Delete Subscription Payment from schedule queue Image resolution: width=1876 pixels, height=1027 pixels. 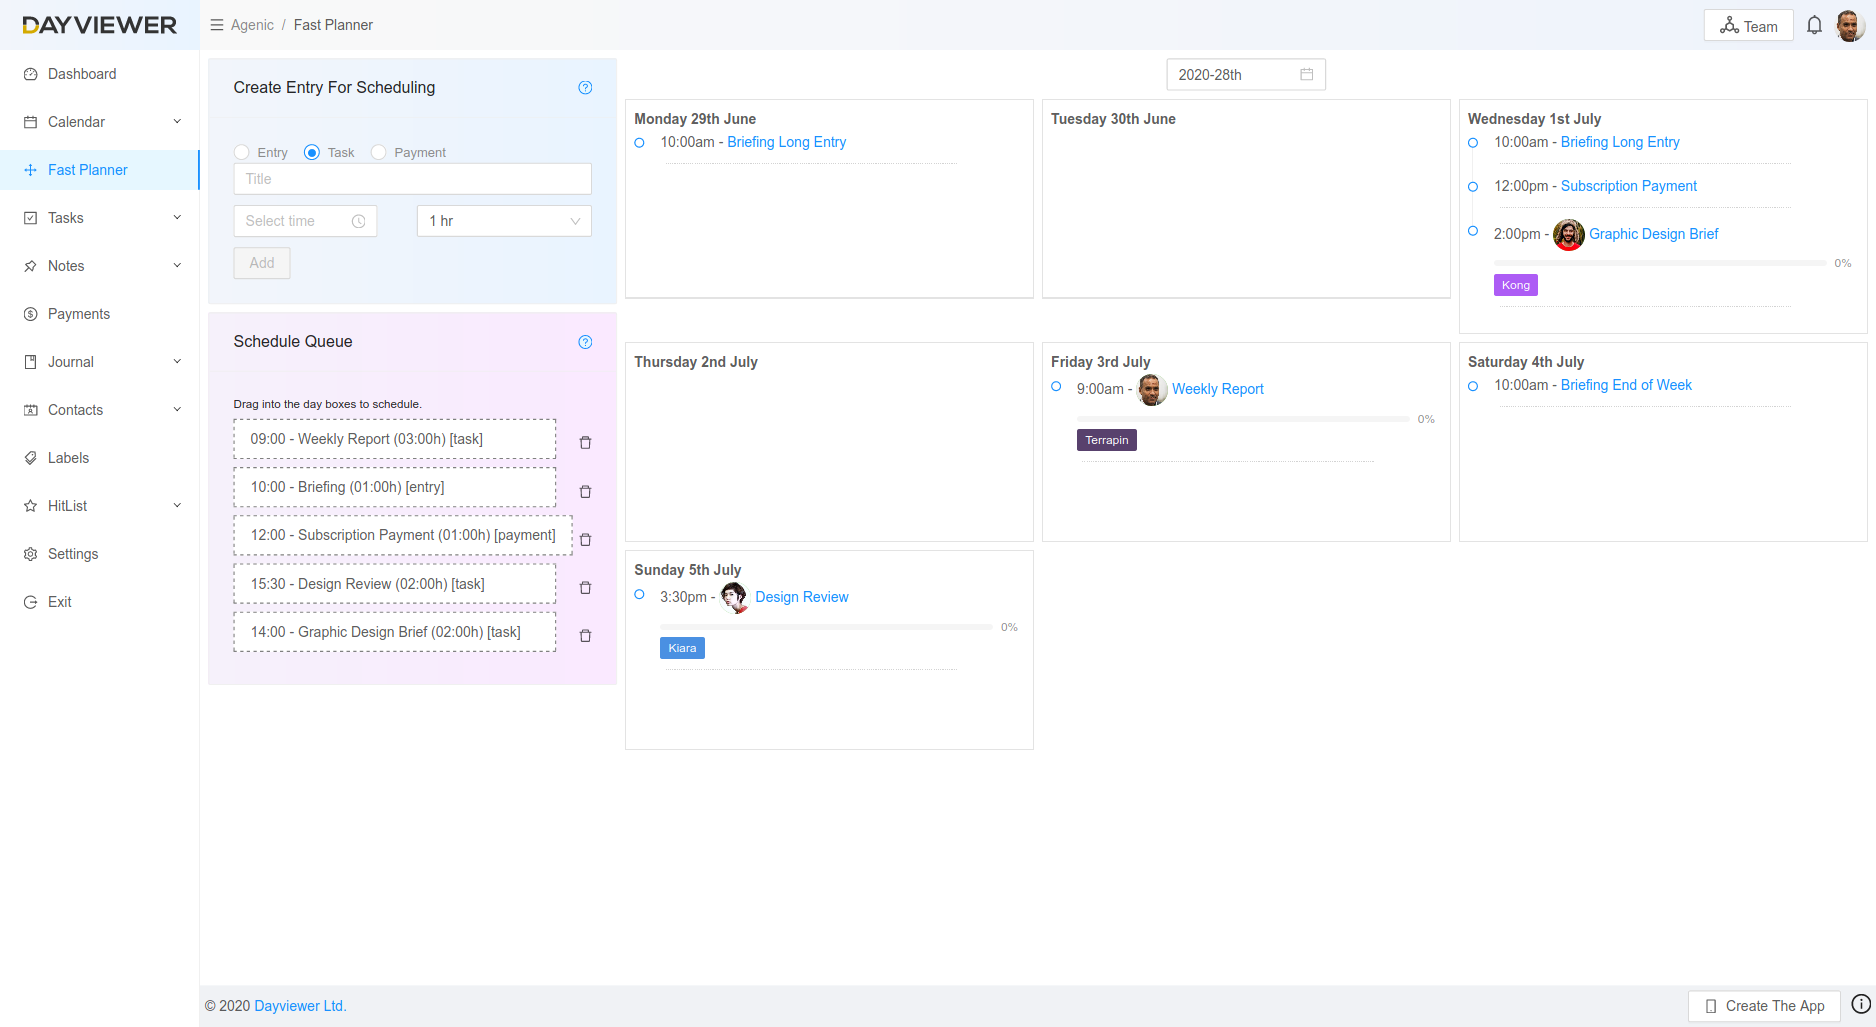(585, 539)
